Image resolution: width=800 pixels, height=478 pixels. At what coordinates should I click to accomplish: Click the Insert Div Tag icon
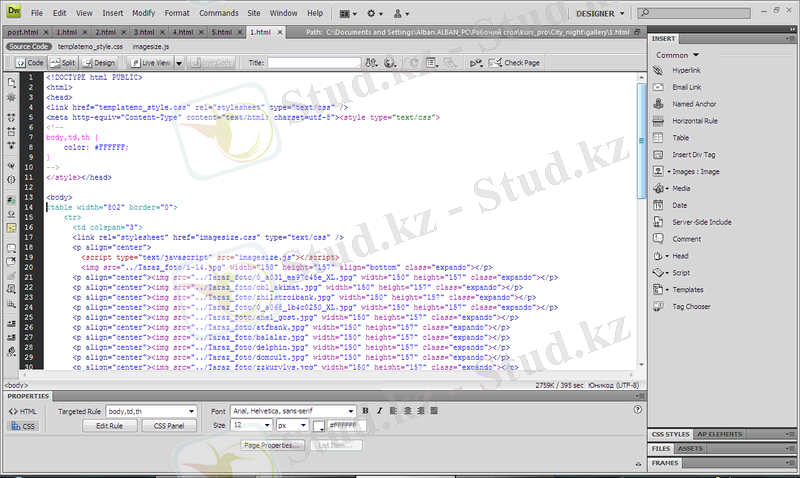pyautogui.click(x=658, y=155)
